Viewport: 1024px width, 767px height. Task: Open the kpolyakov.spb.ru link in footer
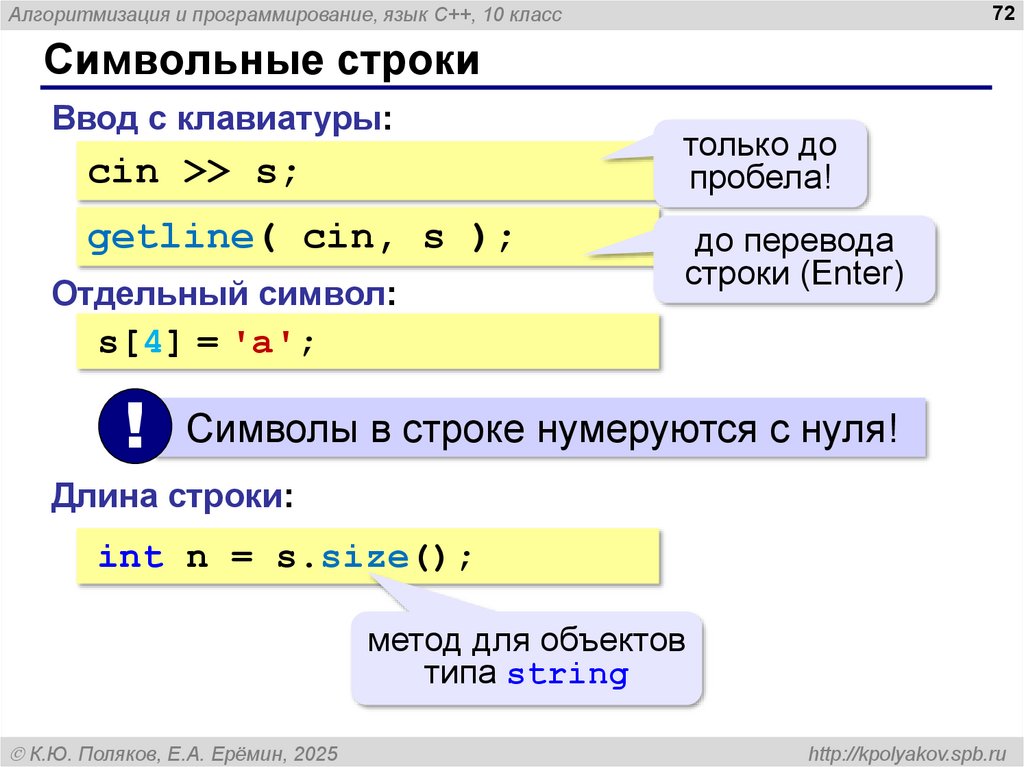(x=906, y=751)
